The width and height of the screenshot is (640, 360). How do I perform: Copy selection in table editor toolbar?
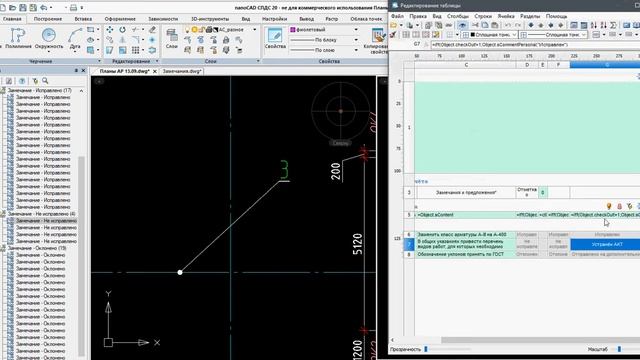click(484, 25)
